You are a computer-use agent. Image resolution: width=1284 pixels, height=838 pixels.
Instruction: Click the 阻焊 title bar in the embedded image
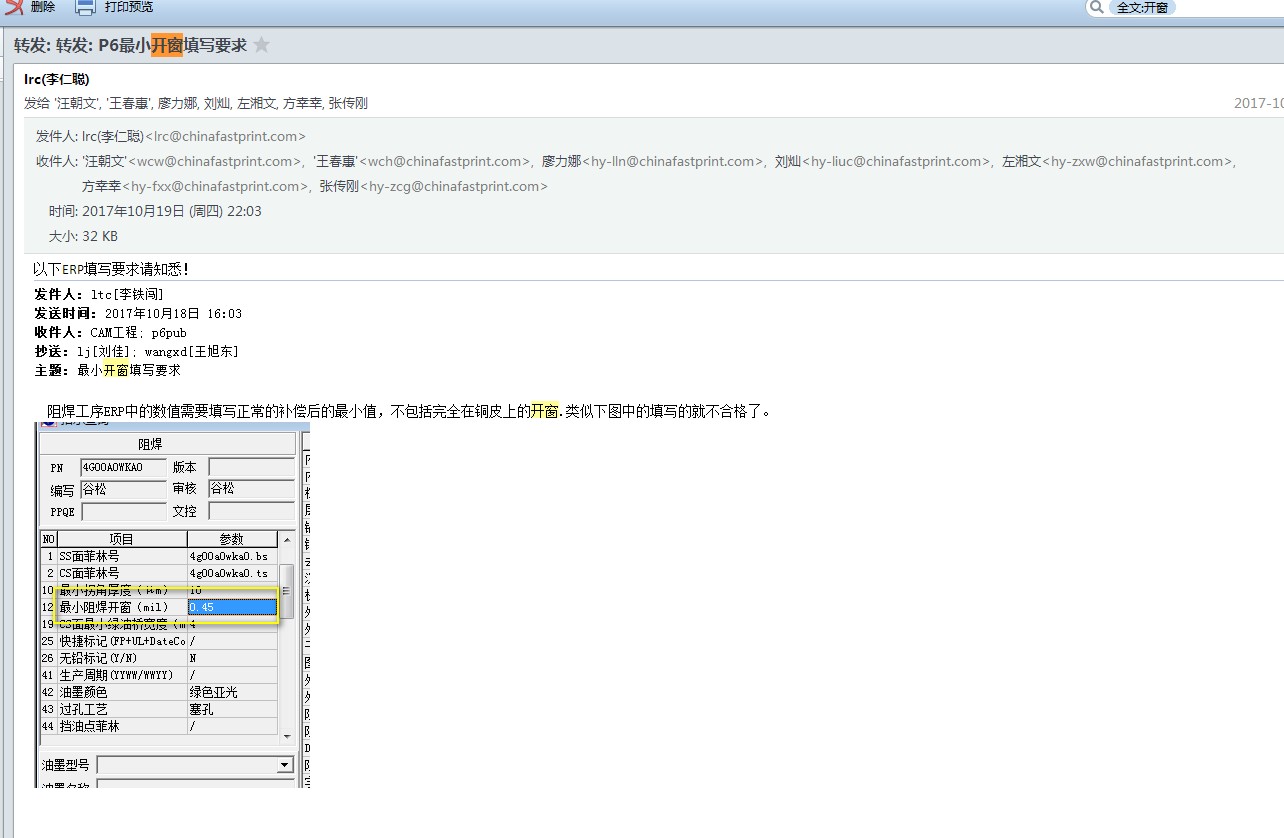click(x=167, y=444)
